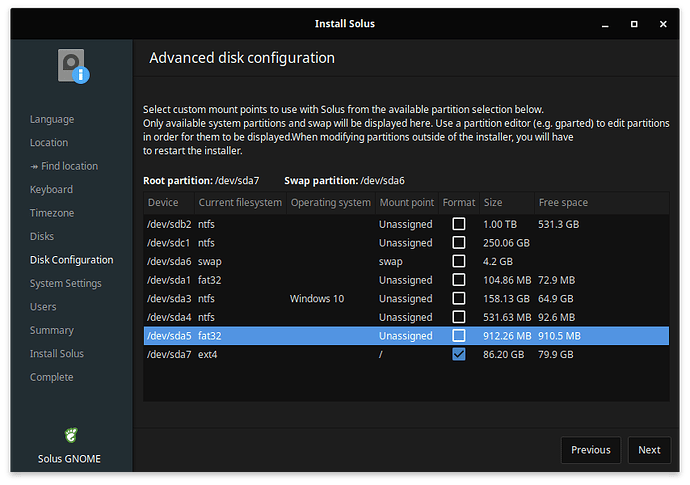This screenshot has width=690, height=485.
Task: Open Unassigned mount point for /dev/sda4
Action: [405, 317]
